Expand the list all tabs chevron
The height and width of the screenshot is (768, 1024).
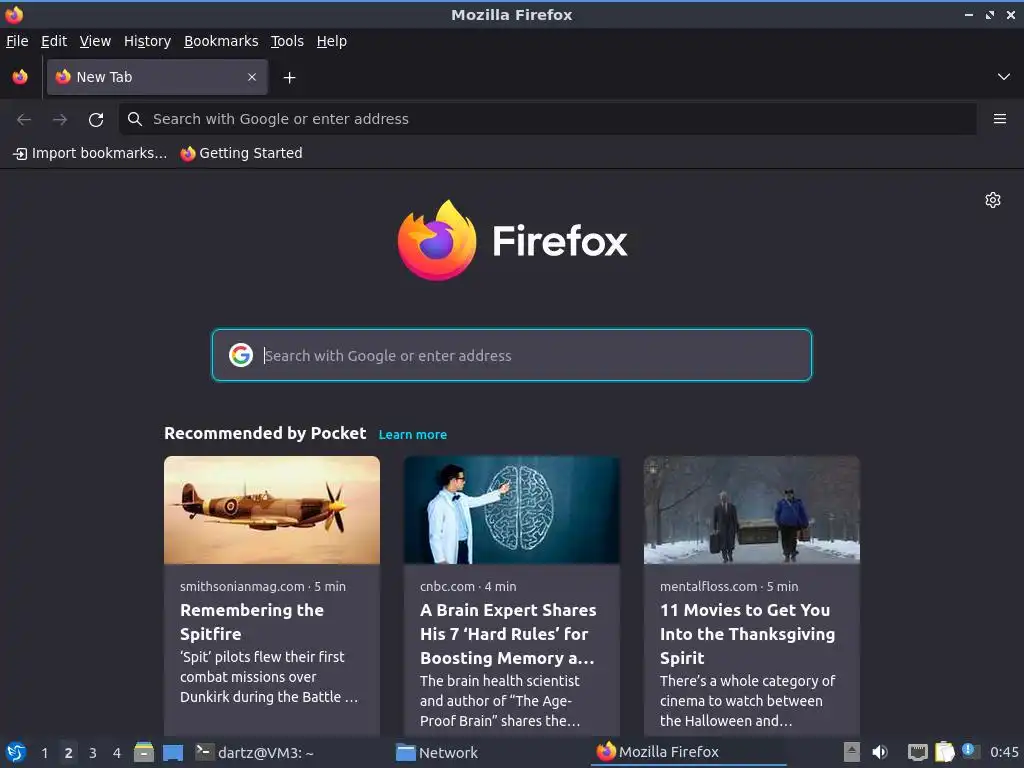click(1004, 77)
